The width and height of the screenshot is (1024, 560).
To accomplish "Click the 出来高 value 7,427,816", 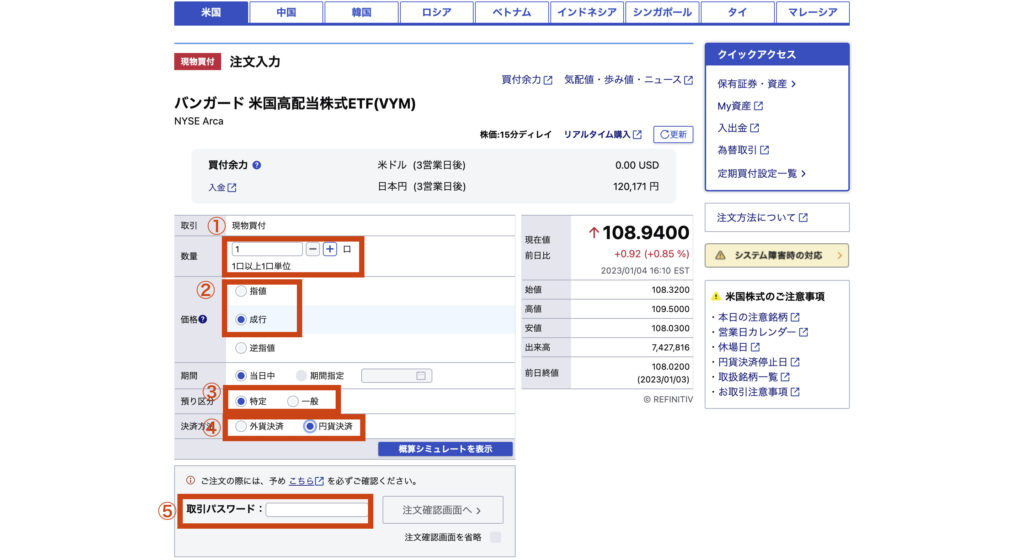I will point(670,347).
